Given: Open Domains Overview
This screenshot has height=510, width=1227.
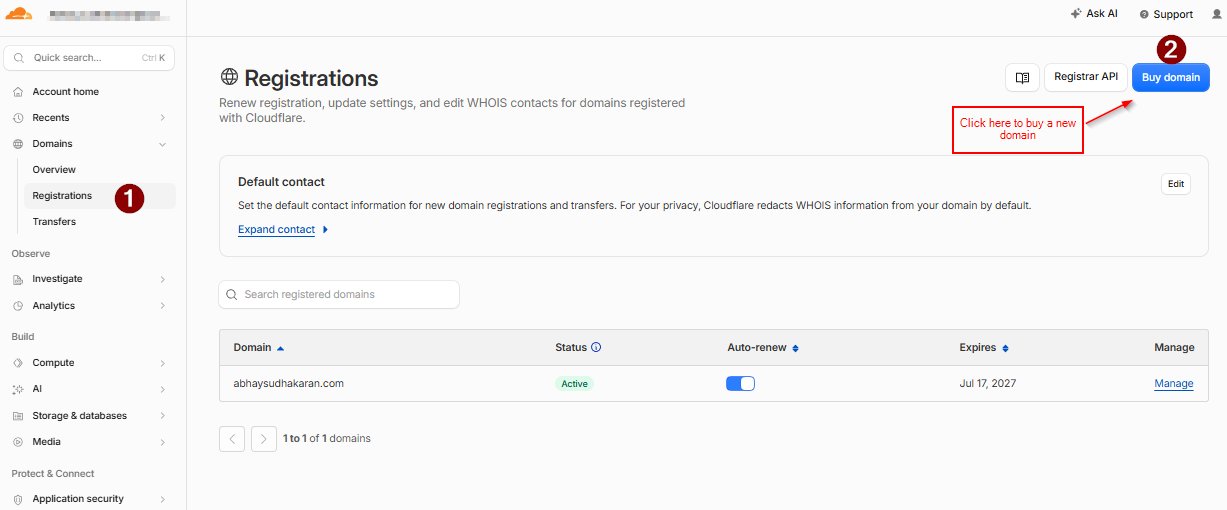Looking at the screenshot, I should 54,170.
